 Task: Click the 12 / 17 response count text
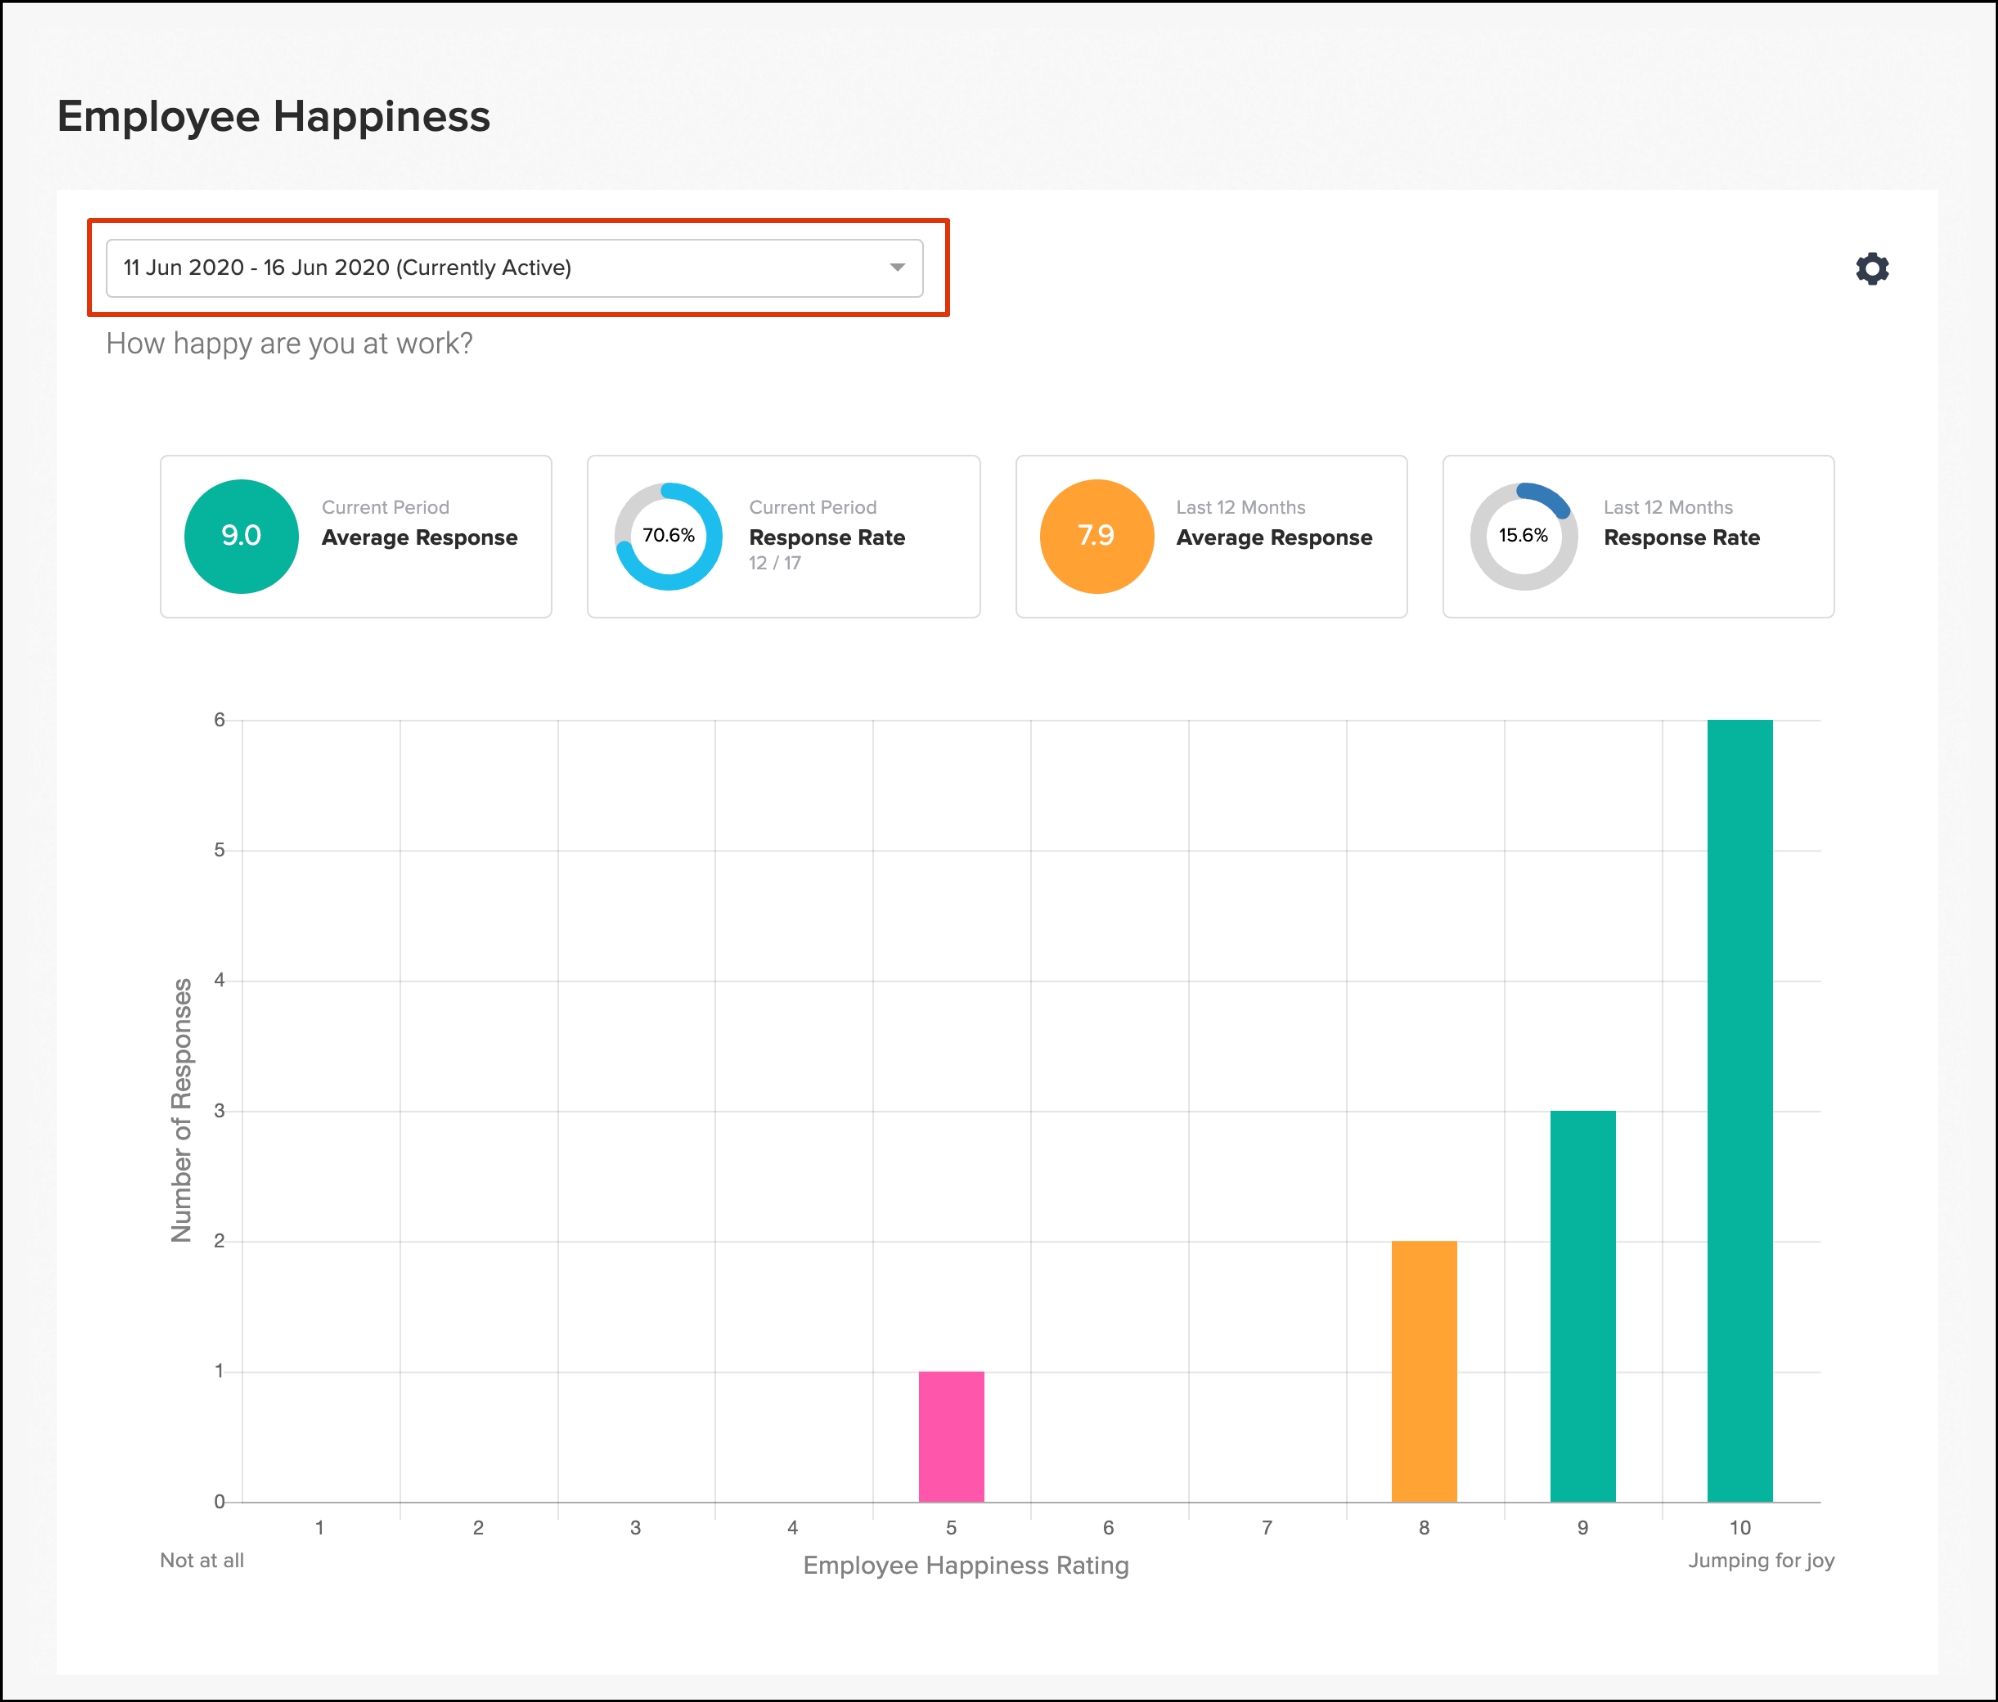774,563
